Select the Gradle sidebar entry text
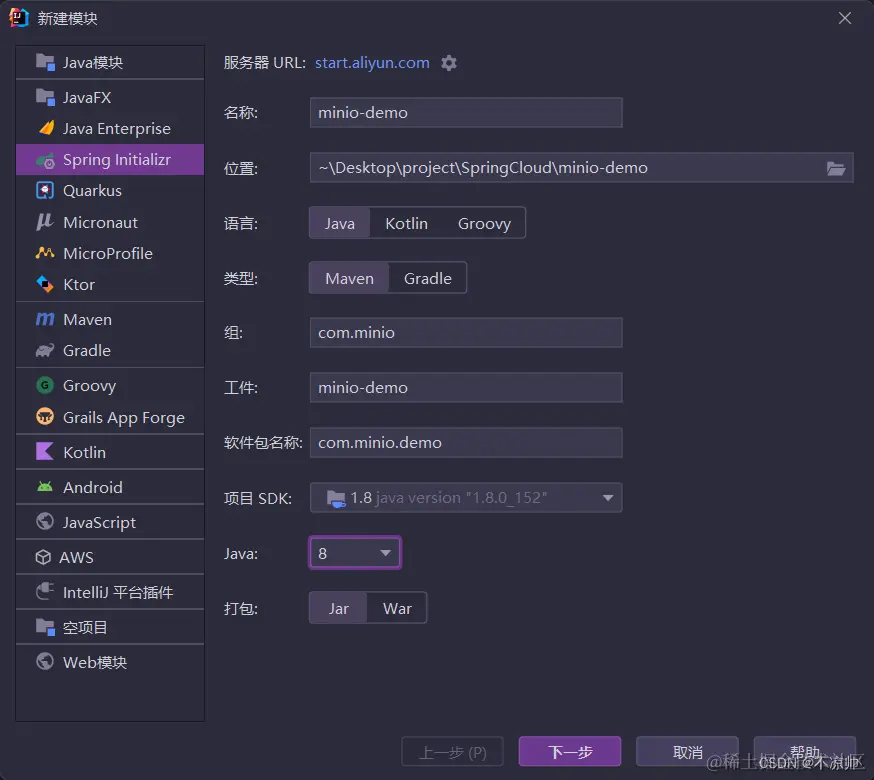The width and height of the screenshot is (874, 780). click(86, 351)
